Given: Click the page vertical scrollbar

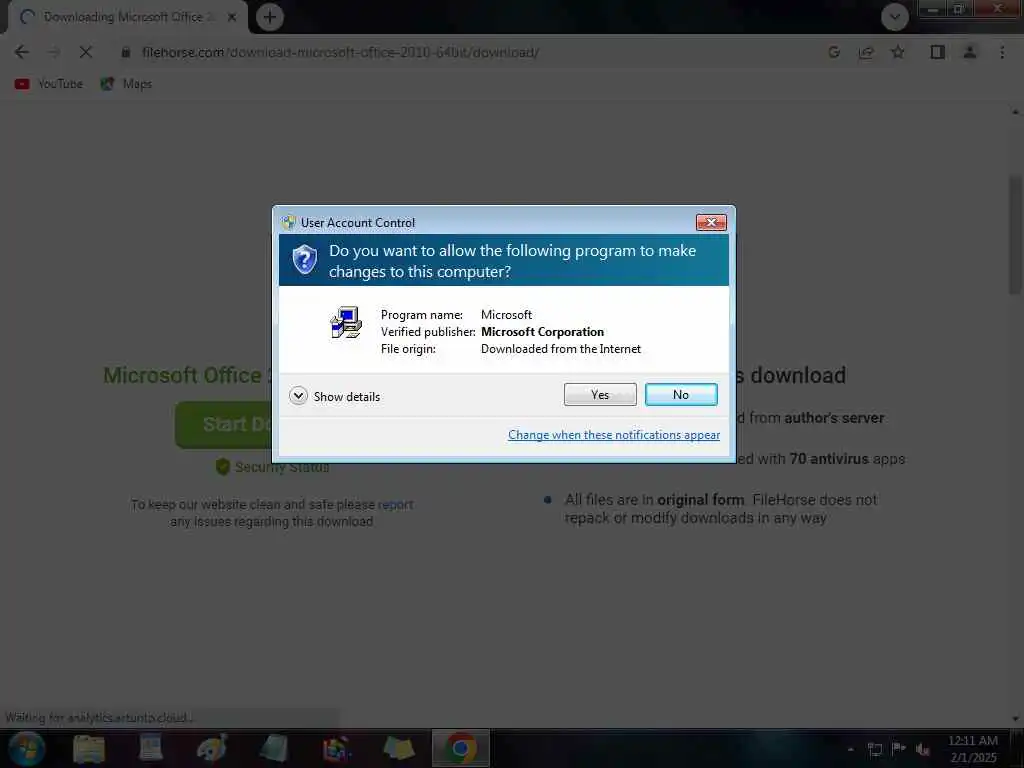Looking at the screenshot, I should tap(1015, 235).
